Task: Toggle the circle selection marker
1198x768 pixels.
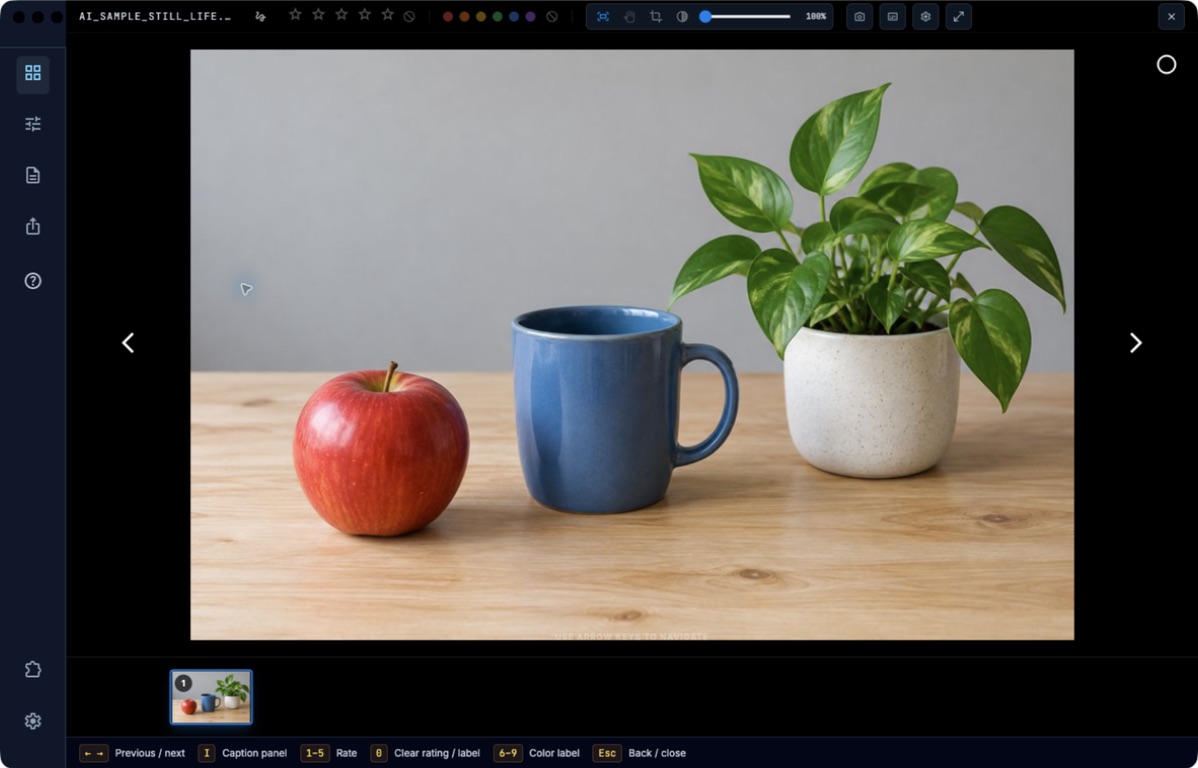Action: (1166, 65)
